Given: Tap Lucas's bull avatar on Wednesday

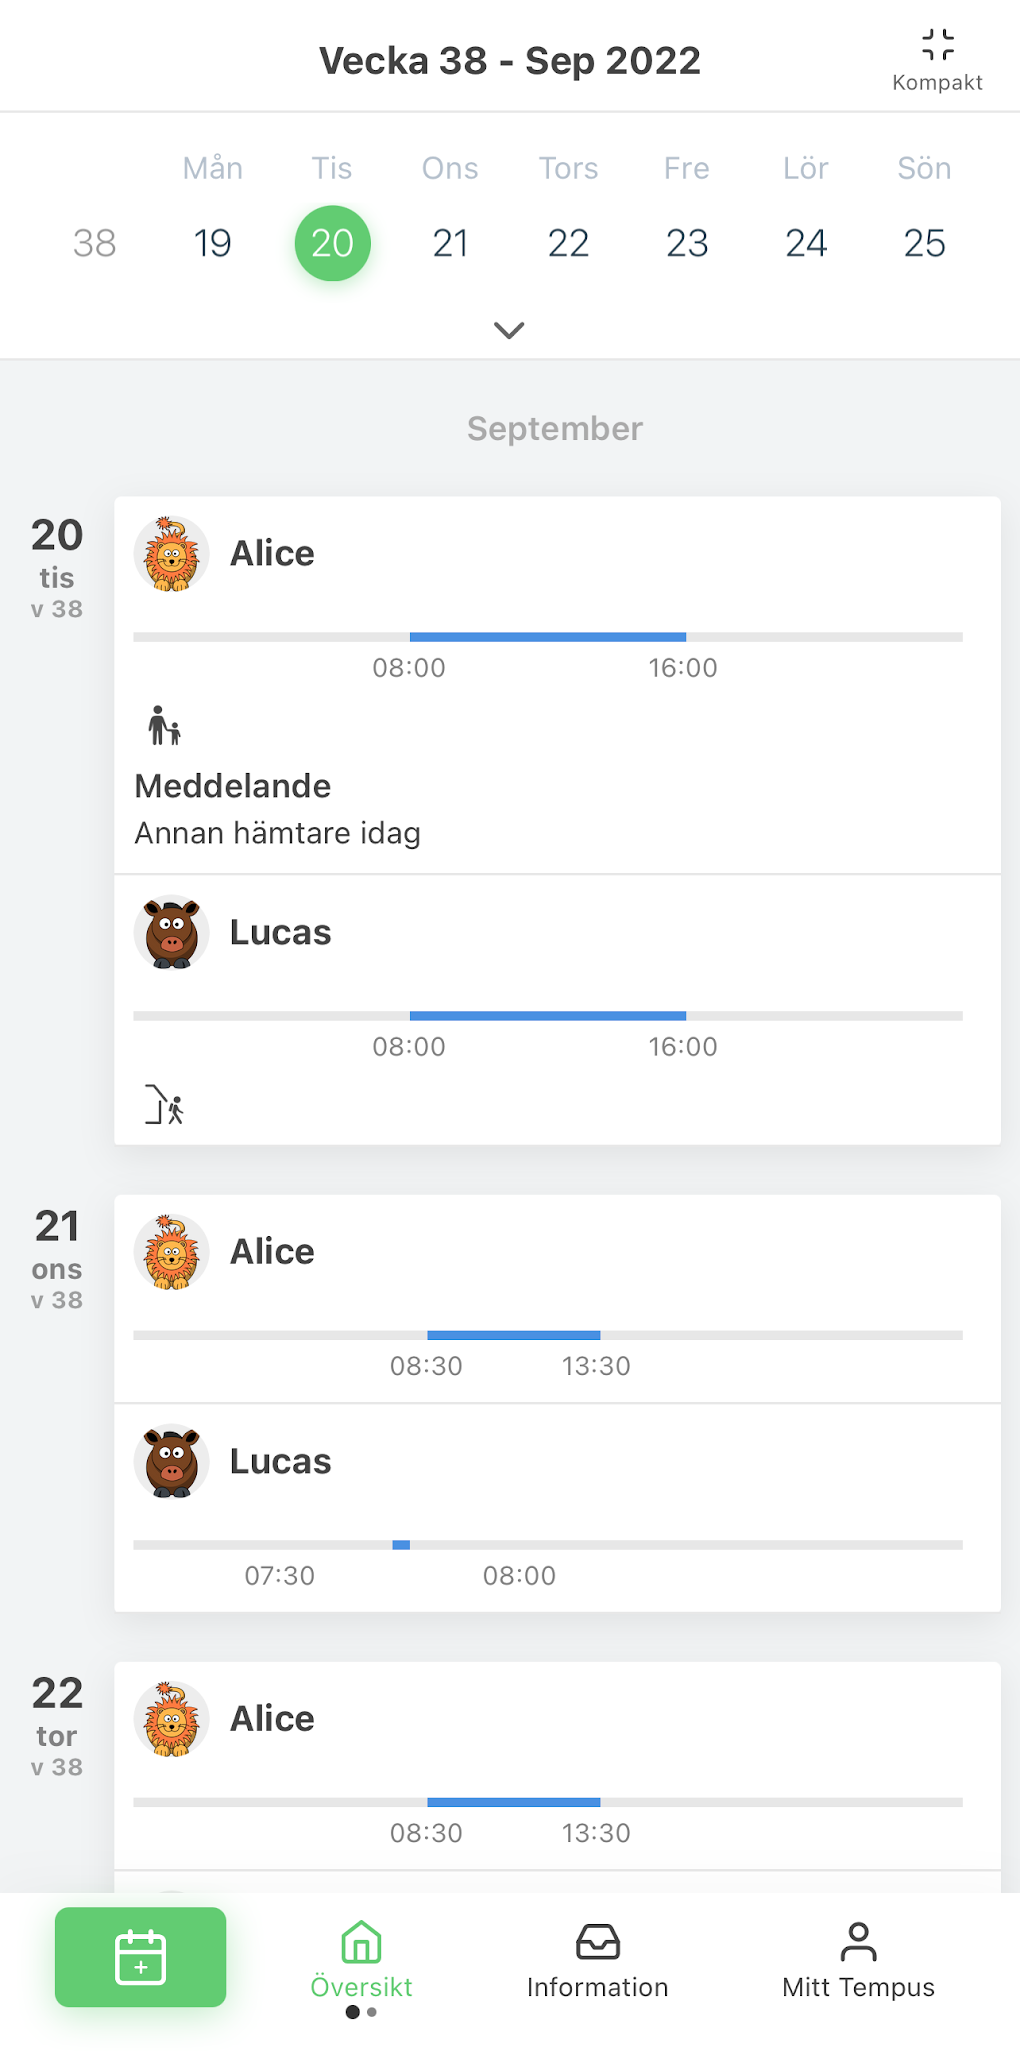Looking at the screenshot, I should tap(172, 1462).
